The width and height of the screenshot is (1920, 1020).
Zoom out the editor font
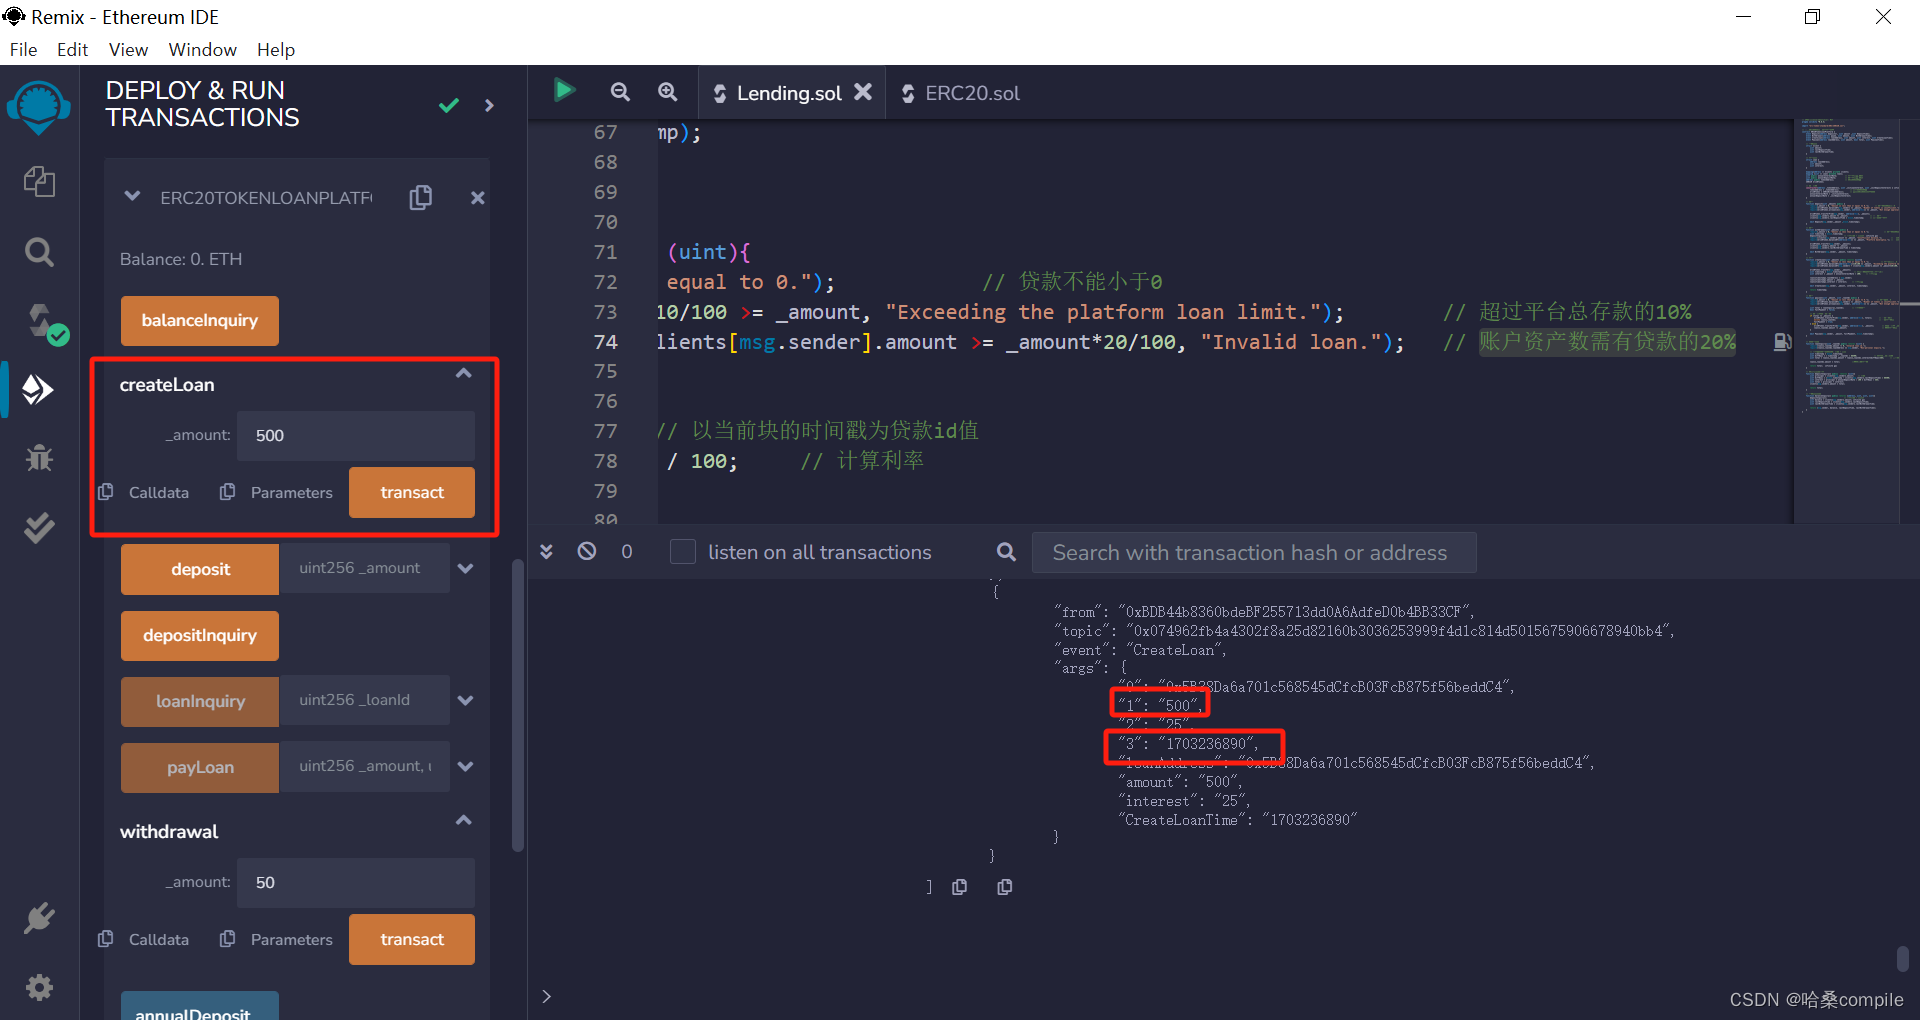(620, 92)
